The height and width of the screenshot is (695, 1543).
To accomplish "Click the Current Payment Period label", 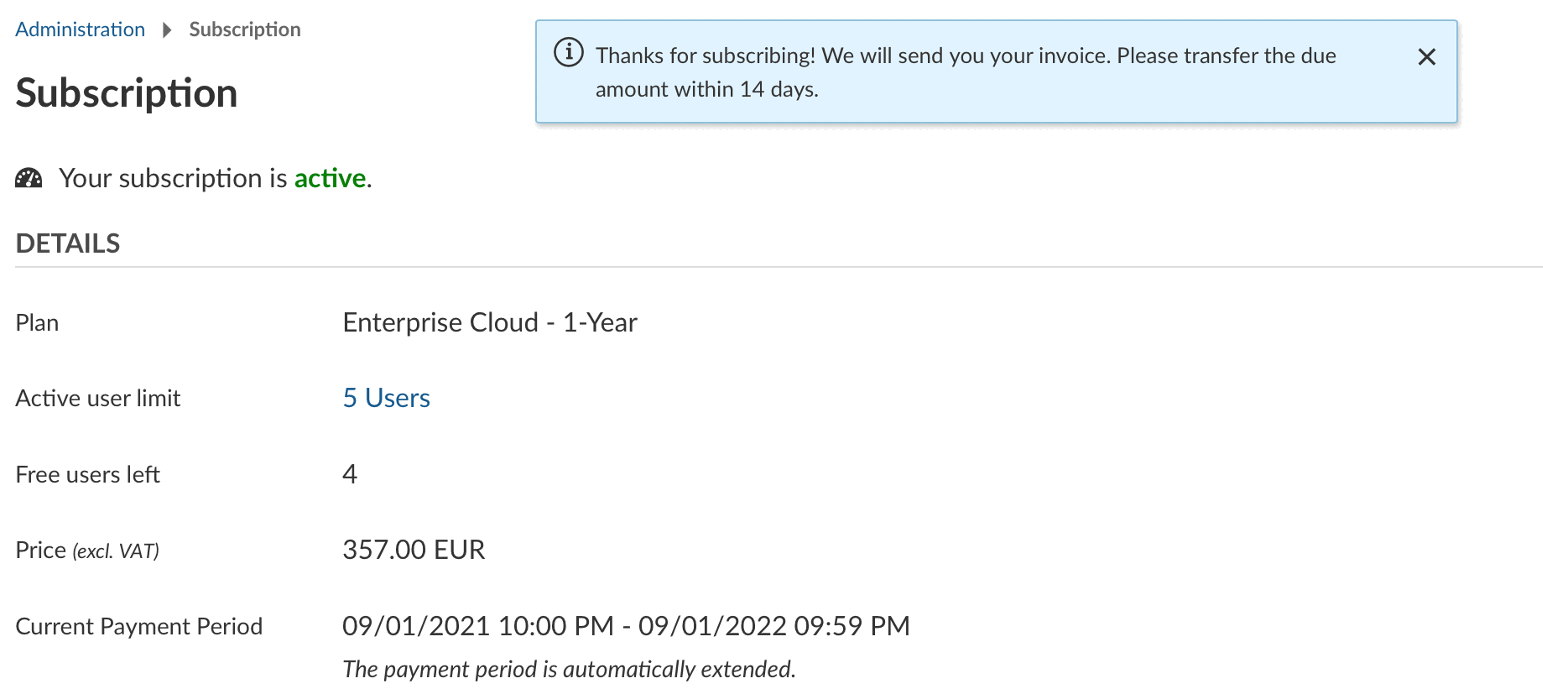I will 138,625.
